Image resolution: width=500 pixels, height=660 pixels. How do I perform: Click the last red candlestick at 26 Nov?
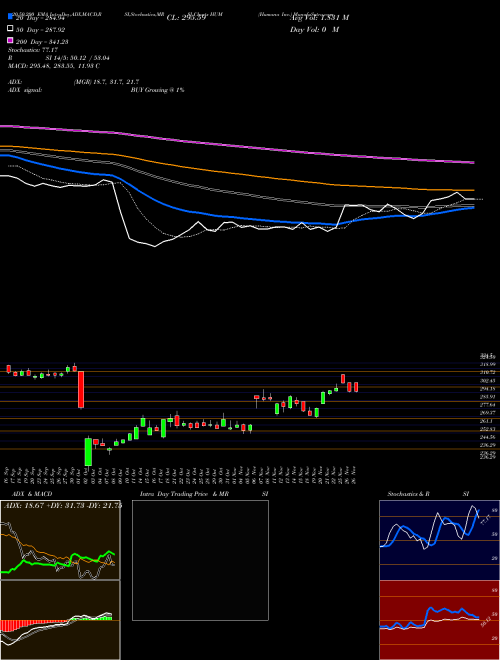[x=356, y=387]
